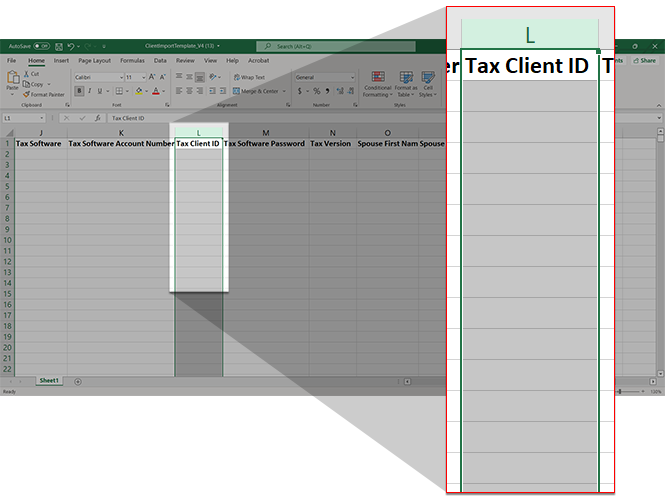Open the Help tab
The image size is (665, 497).
pos(232,61)
